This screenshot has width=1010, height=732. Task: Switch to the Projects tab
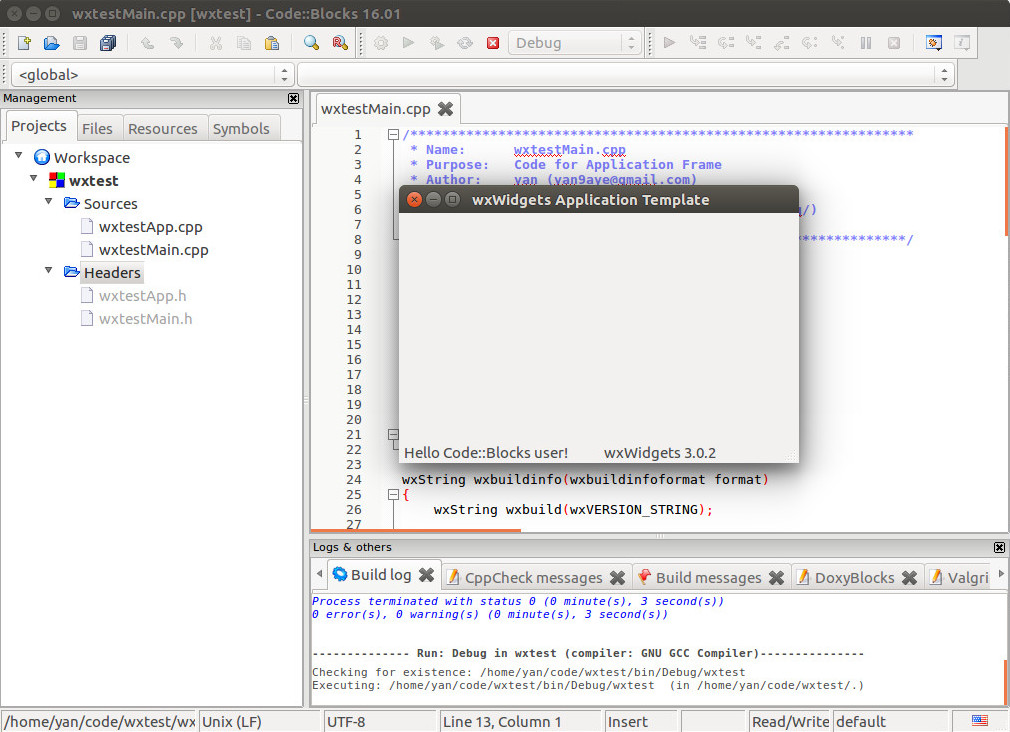click(x=39, y=126)
